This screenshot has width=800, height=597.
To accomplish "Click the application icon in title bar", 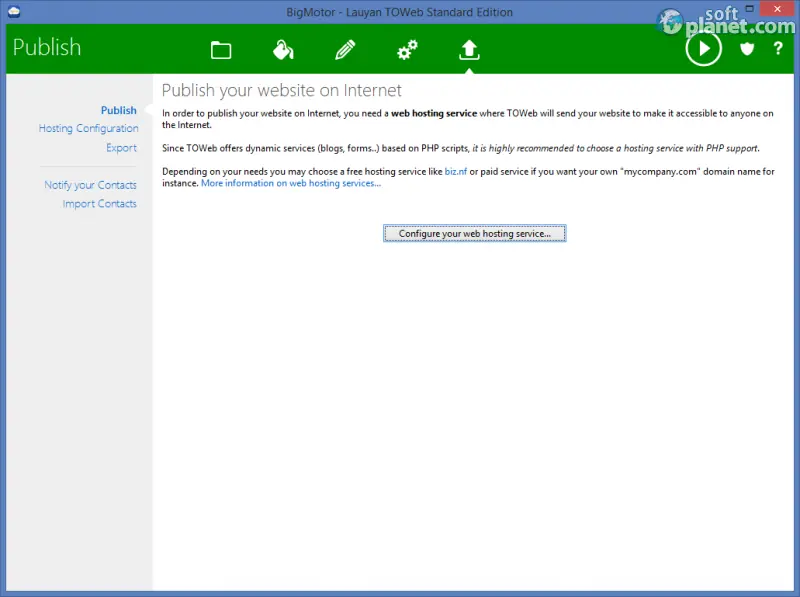I will (14, 11).
